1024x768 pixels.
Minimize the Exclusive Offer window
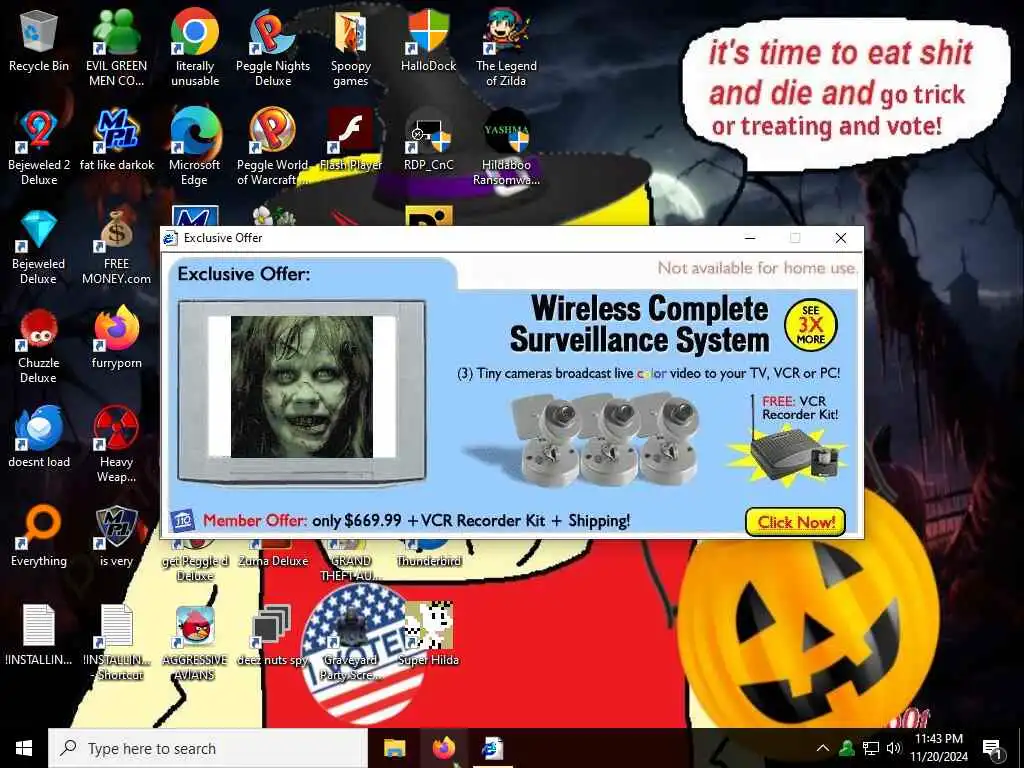750,238
